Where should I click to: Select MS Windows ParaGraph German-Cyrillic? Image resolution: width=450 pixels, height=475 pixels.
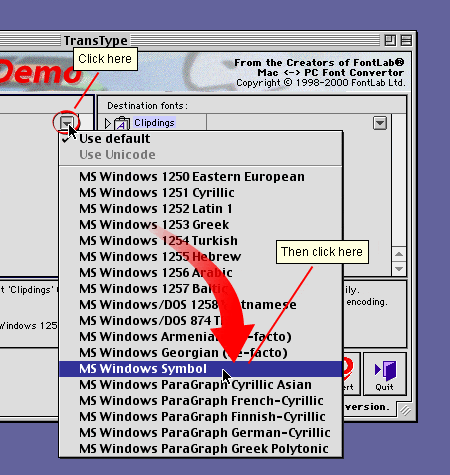coord(201,433)
